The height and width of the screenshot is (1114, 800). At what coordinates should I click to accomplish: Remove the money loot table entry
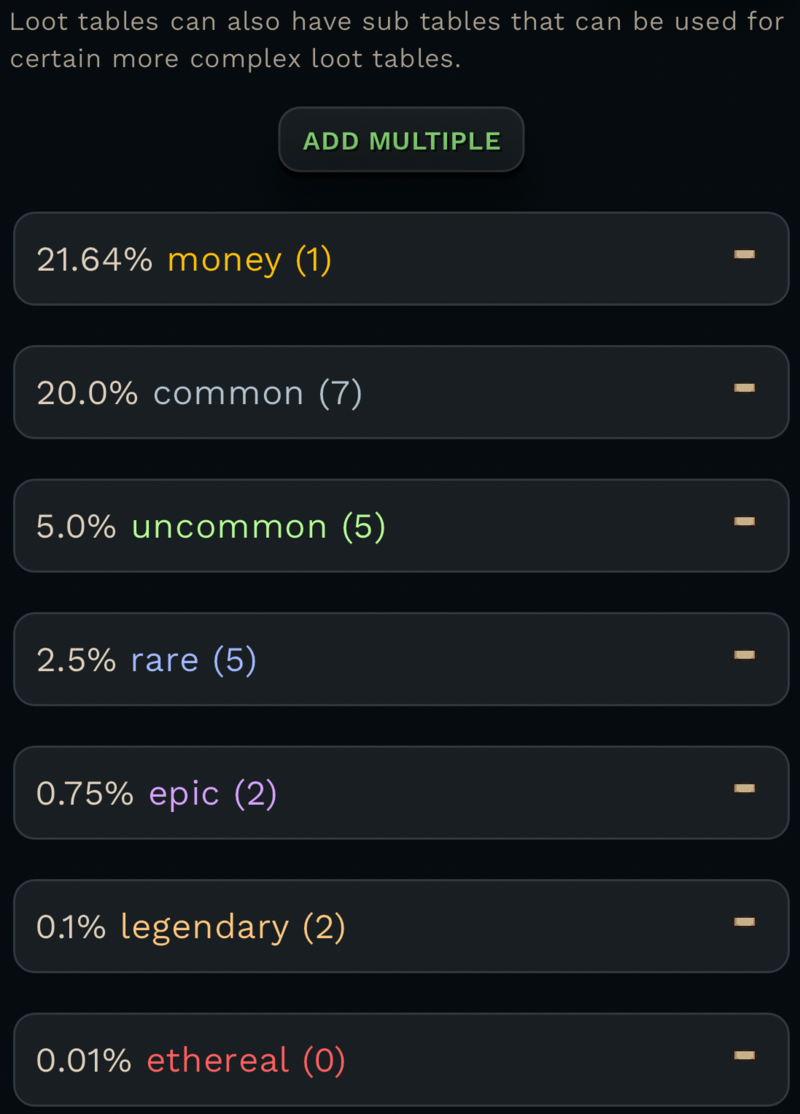click(744, 255)
